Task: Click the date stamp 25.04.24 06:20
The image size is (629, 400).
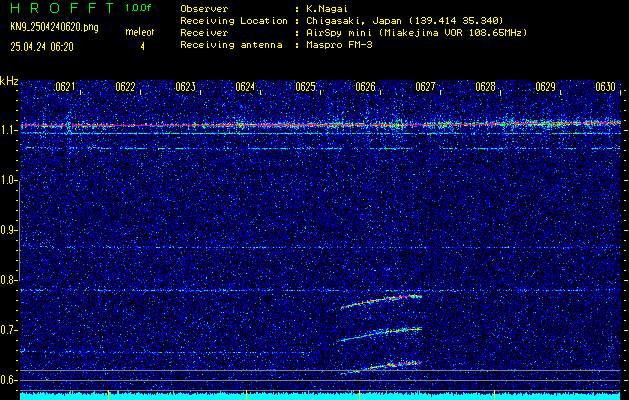Action: 42,47
